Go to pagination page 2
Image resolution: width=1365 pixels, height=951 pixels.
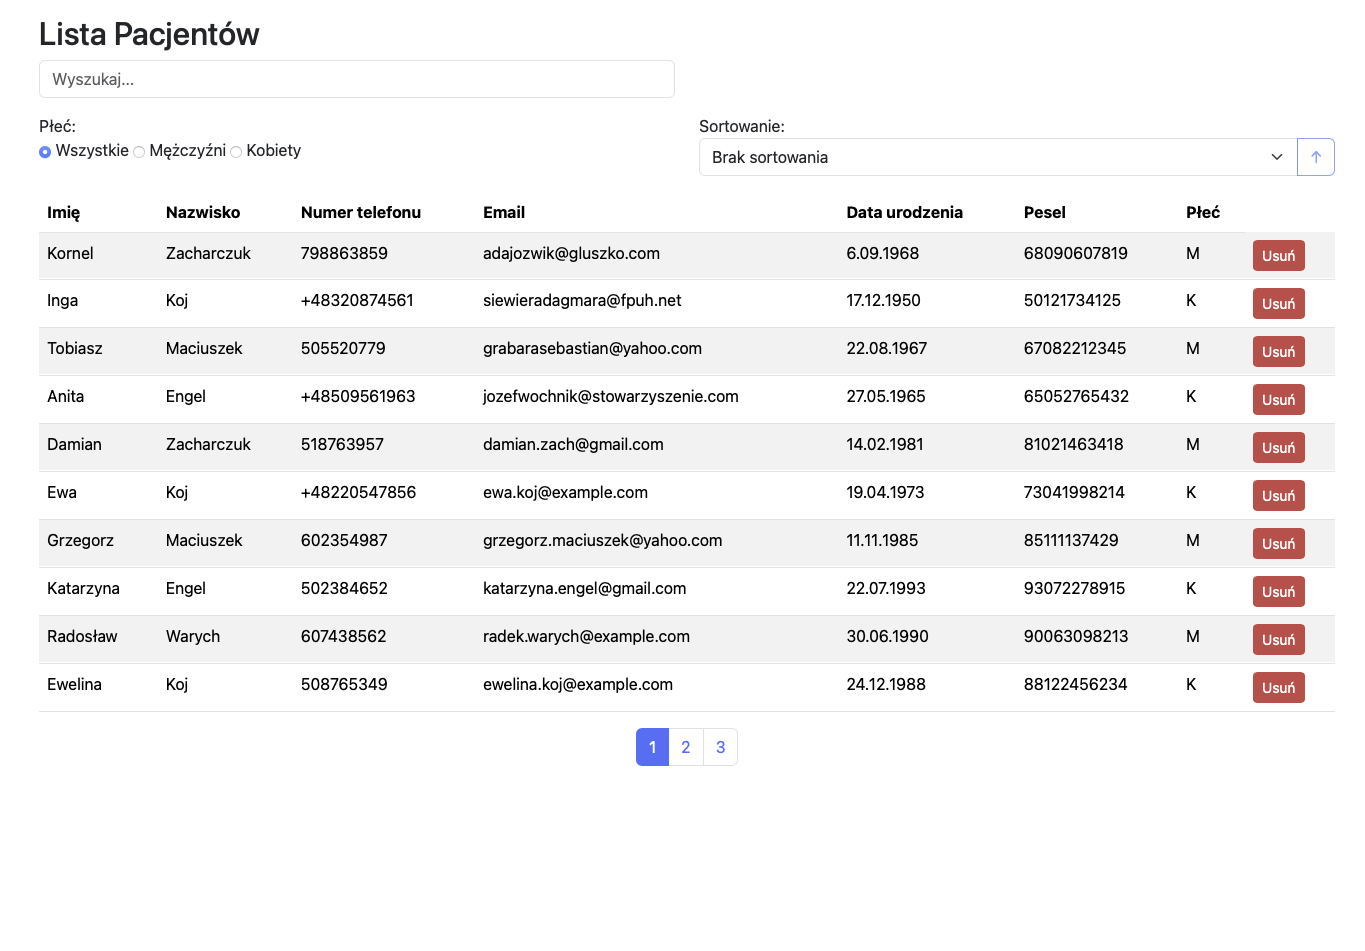click(x=686, y=747)
